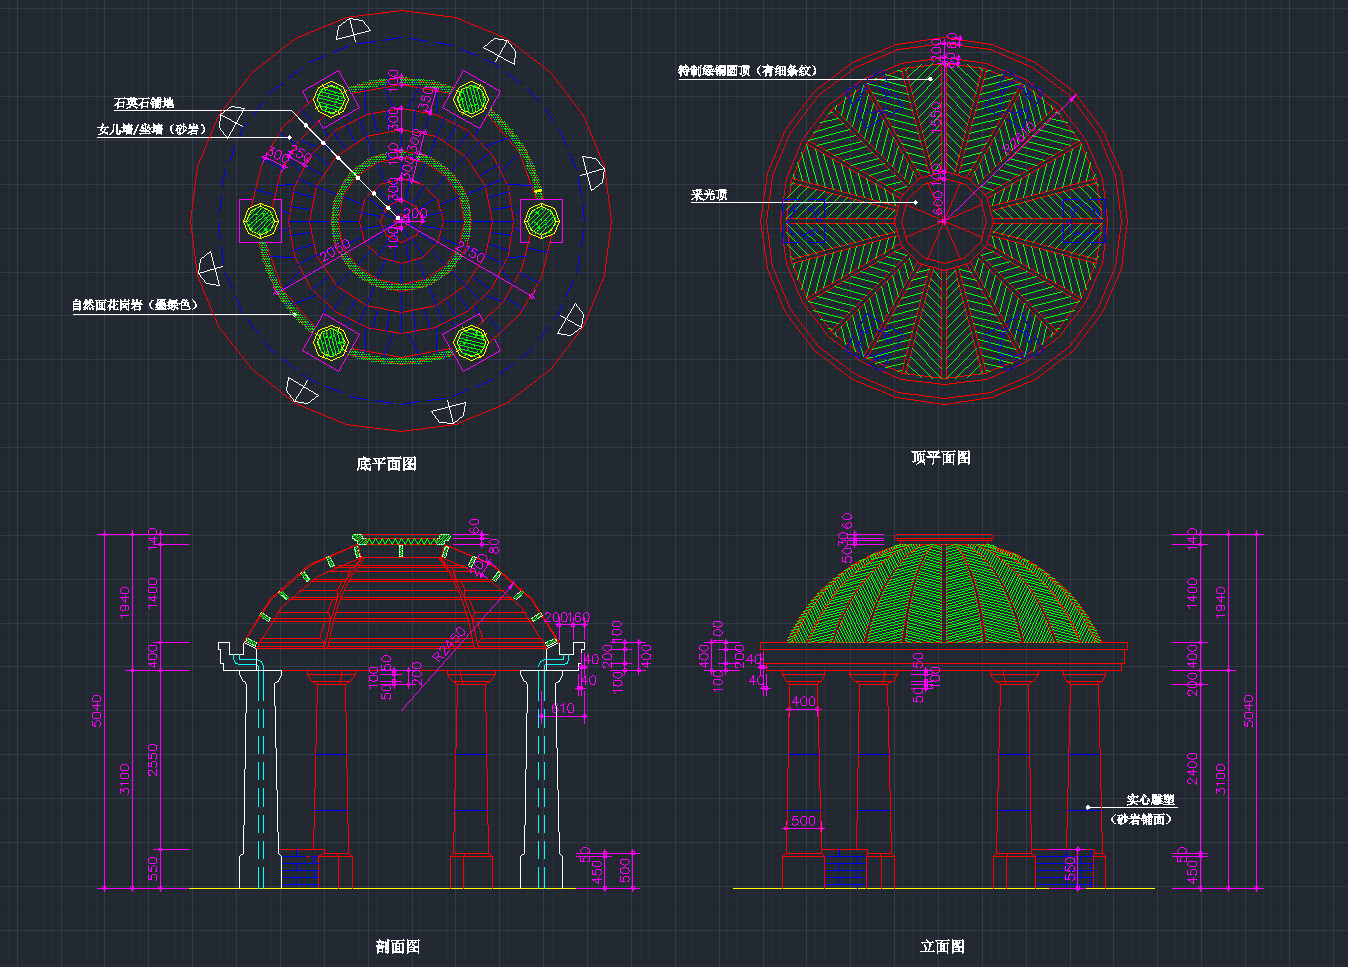Screen dimensions: 1348x967
Task: Select the 立面图 title label
Action: 942,946
